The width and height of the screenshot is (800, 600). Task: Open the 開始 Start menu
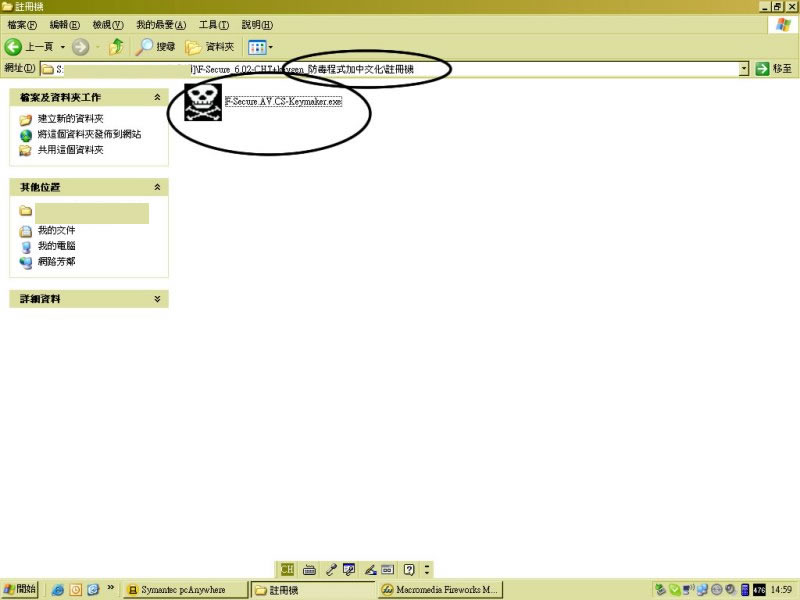[19, 589]
